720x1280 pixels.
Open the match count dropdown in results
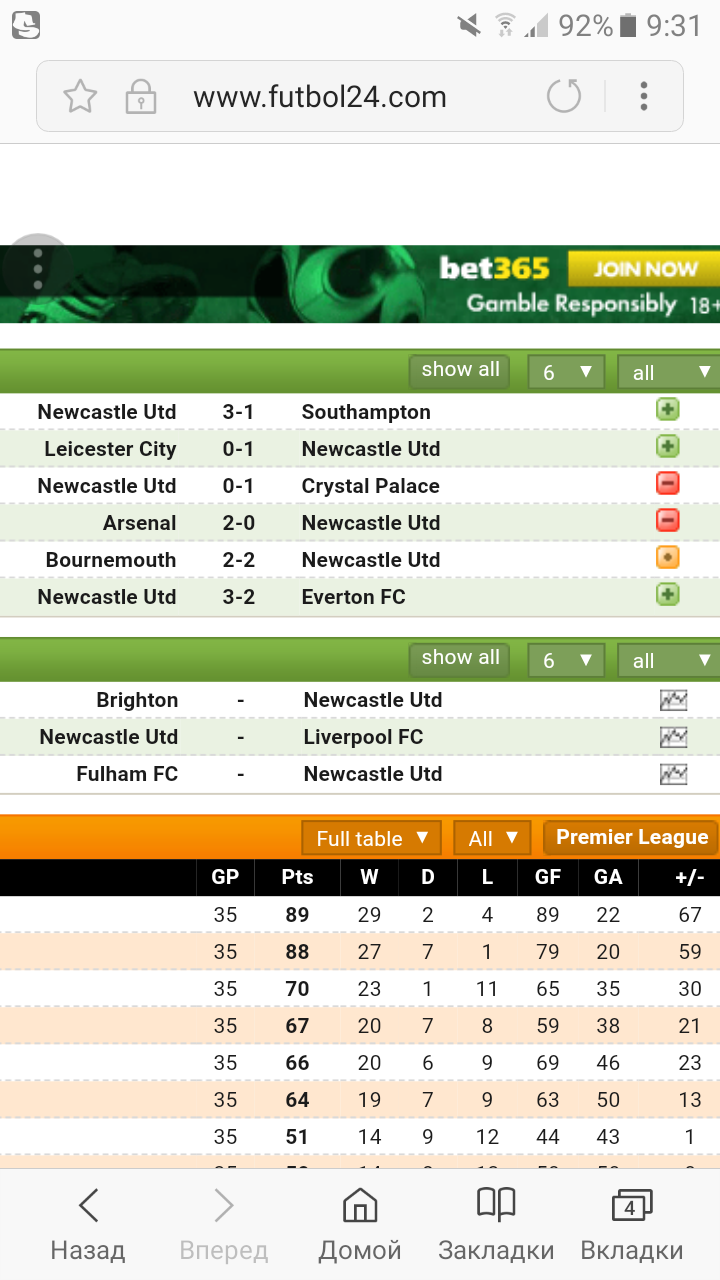[566, 372]
